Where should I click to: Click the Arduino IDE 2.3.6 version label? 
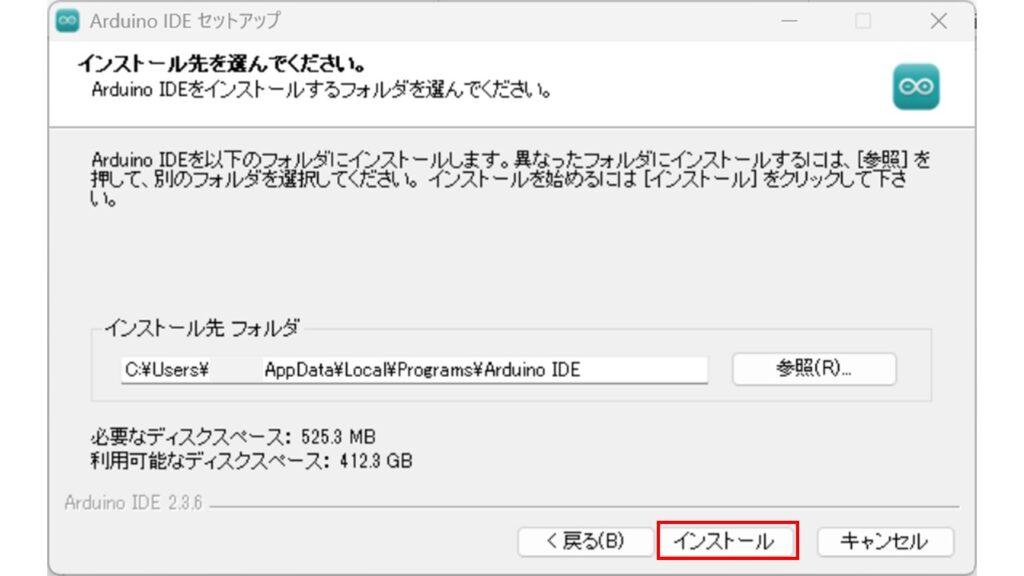[133, 502]
